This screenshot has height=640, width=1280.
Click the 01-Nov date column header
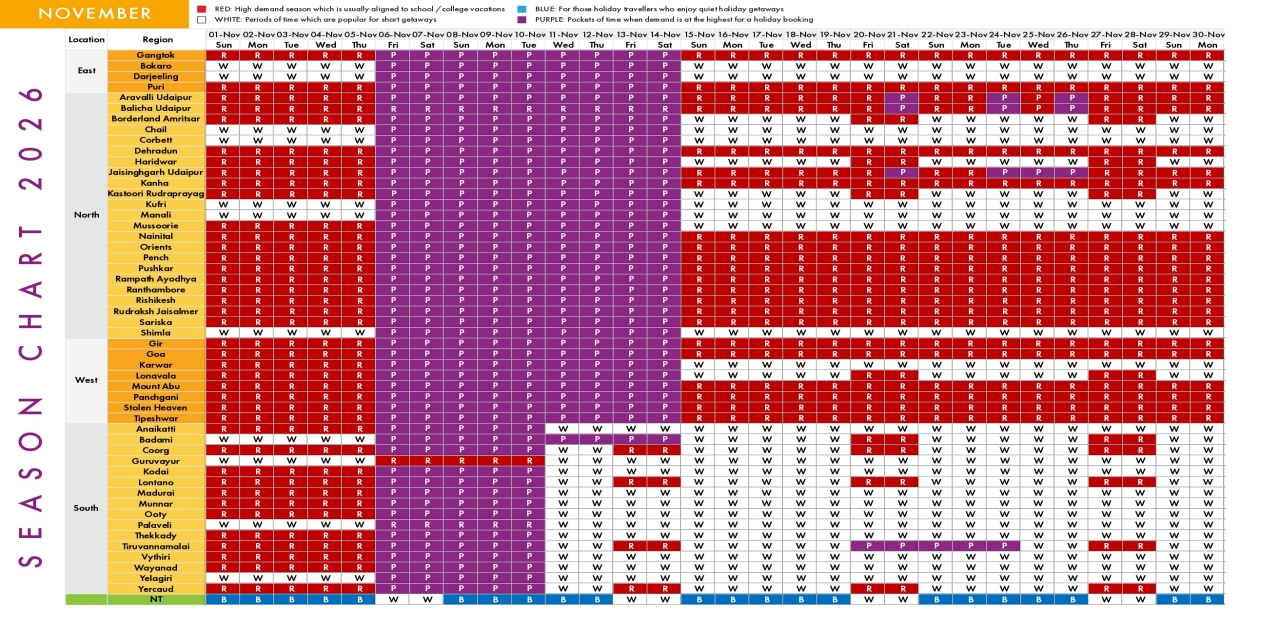point(223,34)
